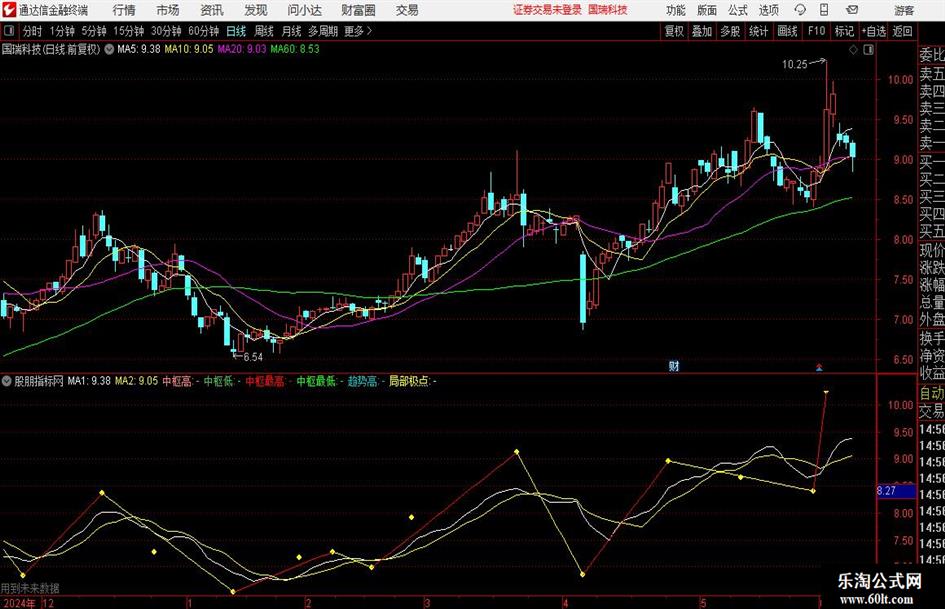Expand the 更多 periods list
Viewport: 945px width, 609px height.
[358, 31]
